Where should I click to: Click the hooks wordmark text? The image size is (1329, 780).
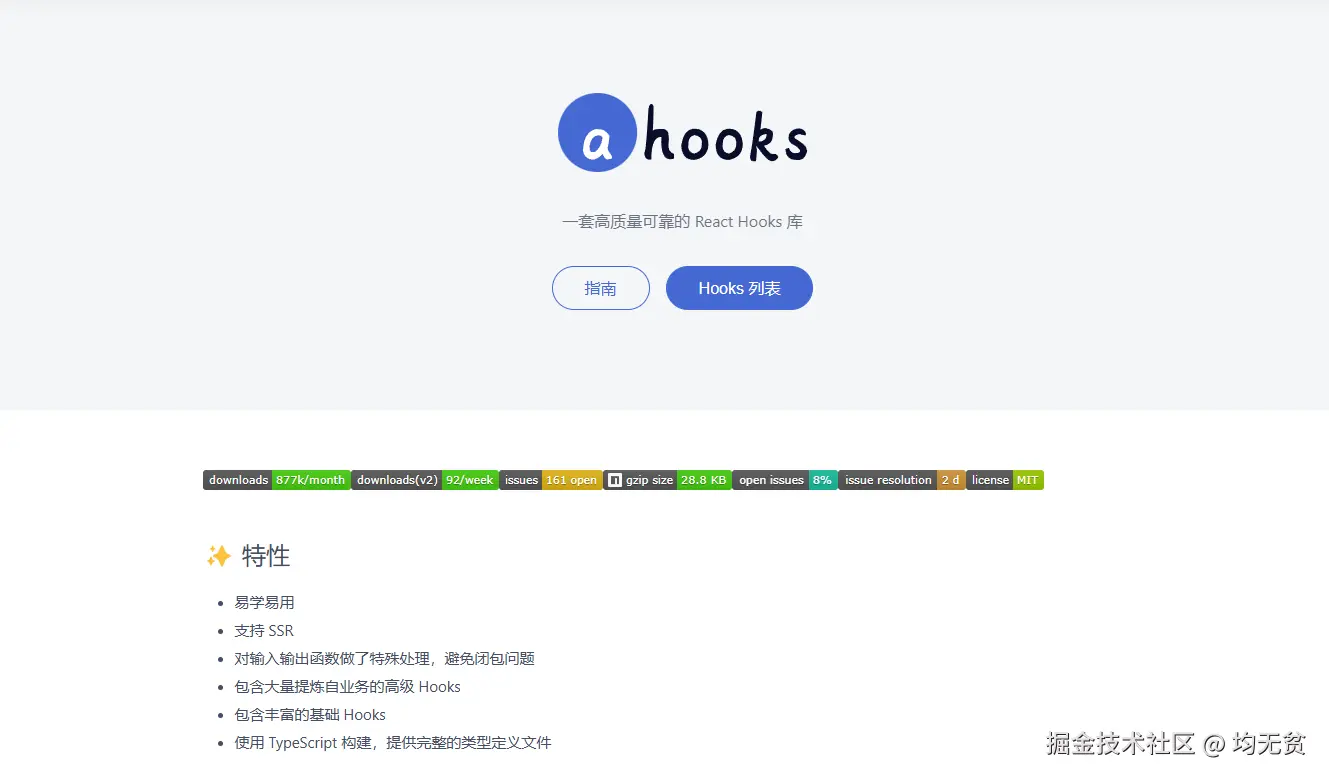pyautogui.click(x=726, y=136)
